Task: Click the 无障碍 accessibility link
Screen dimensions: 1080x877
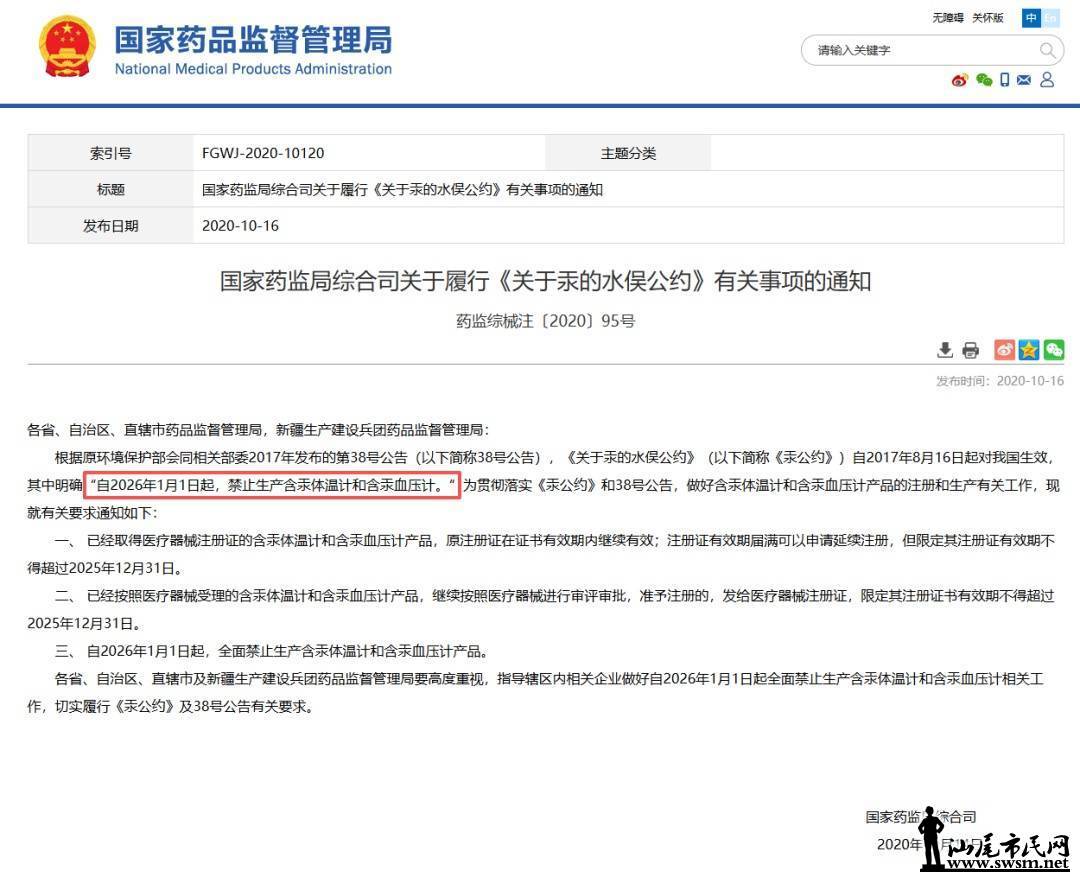Action: tap(948, 18)
